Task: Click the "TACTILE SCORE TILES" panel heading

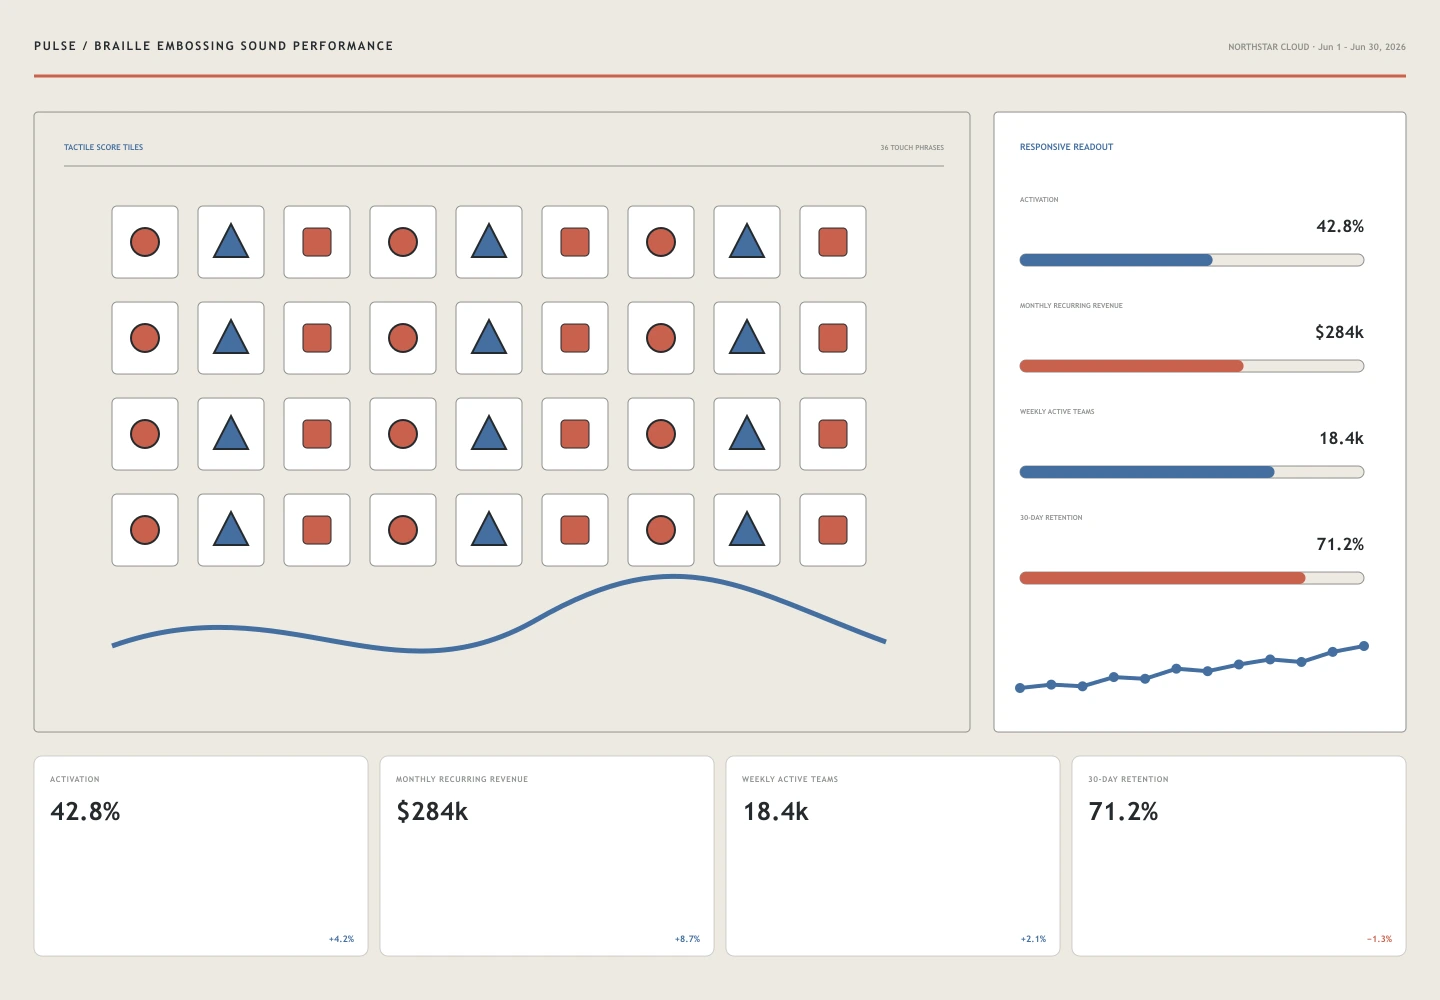Action: [104, 147]
